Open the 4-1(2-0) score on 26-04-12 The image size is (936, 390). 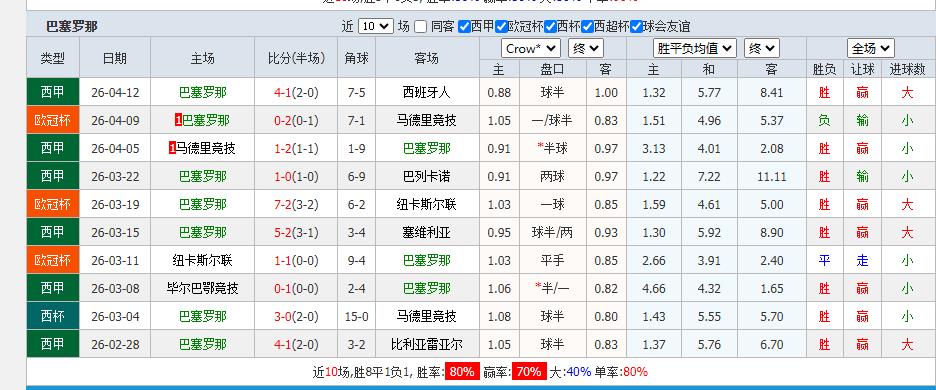click(296, 93)
